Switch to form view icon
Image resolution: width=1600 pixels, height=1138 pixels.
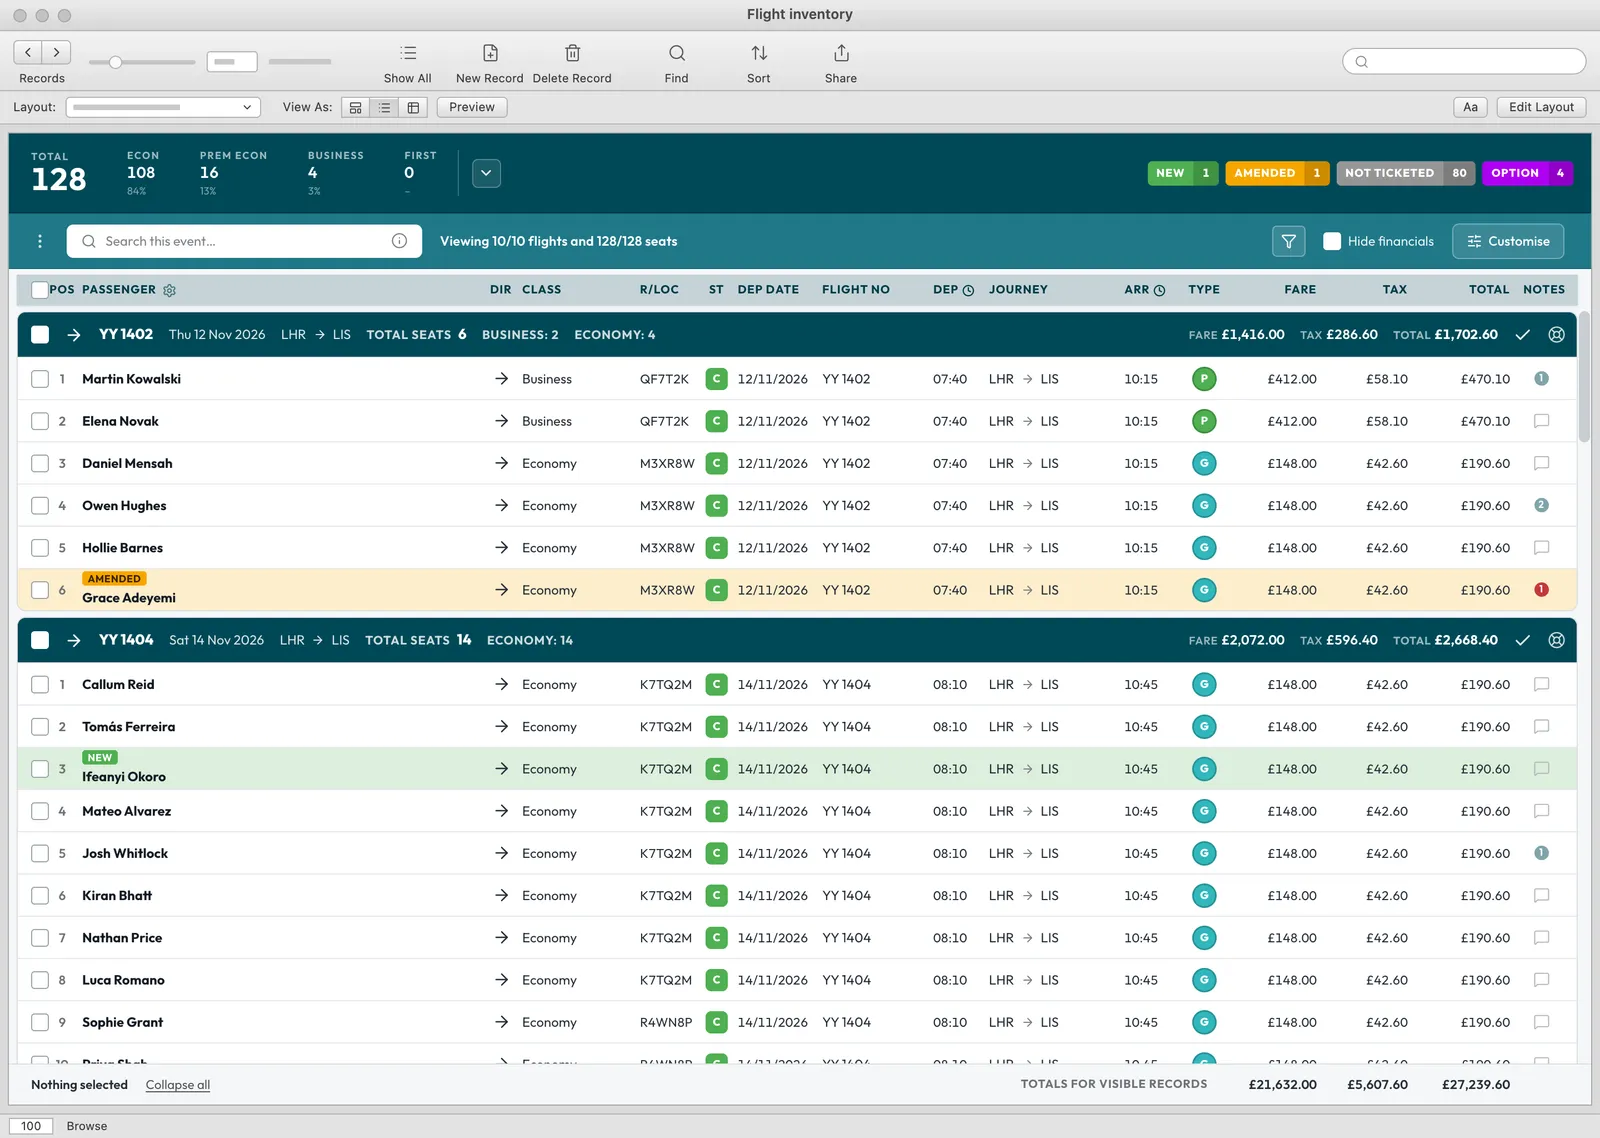click(355, 107)
